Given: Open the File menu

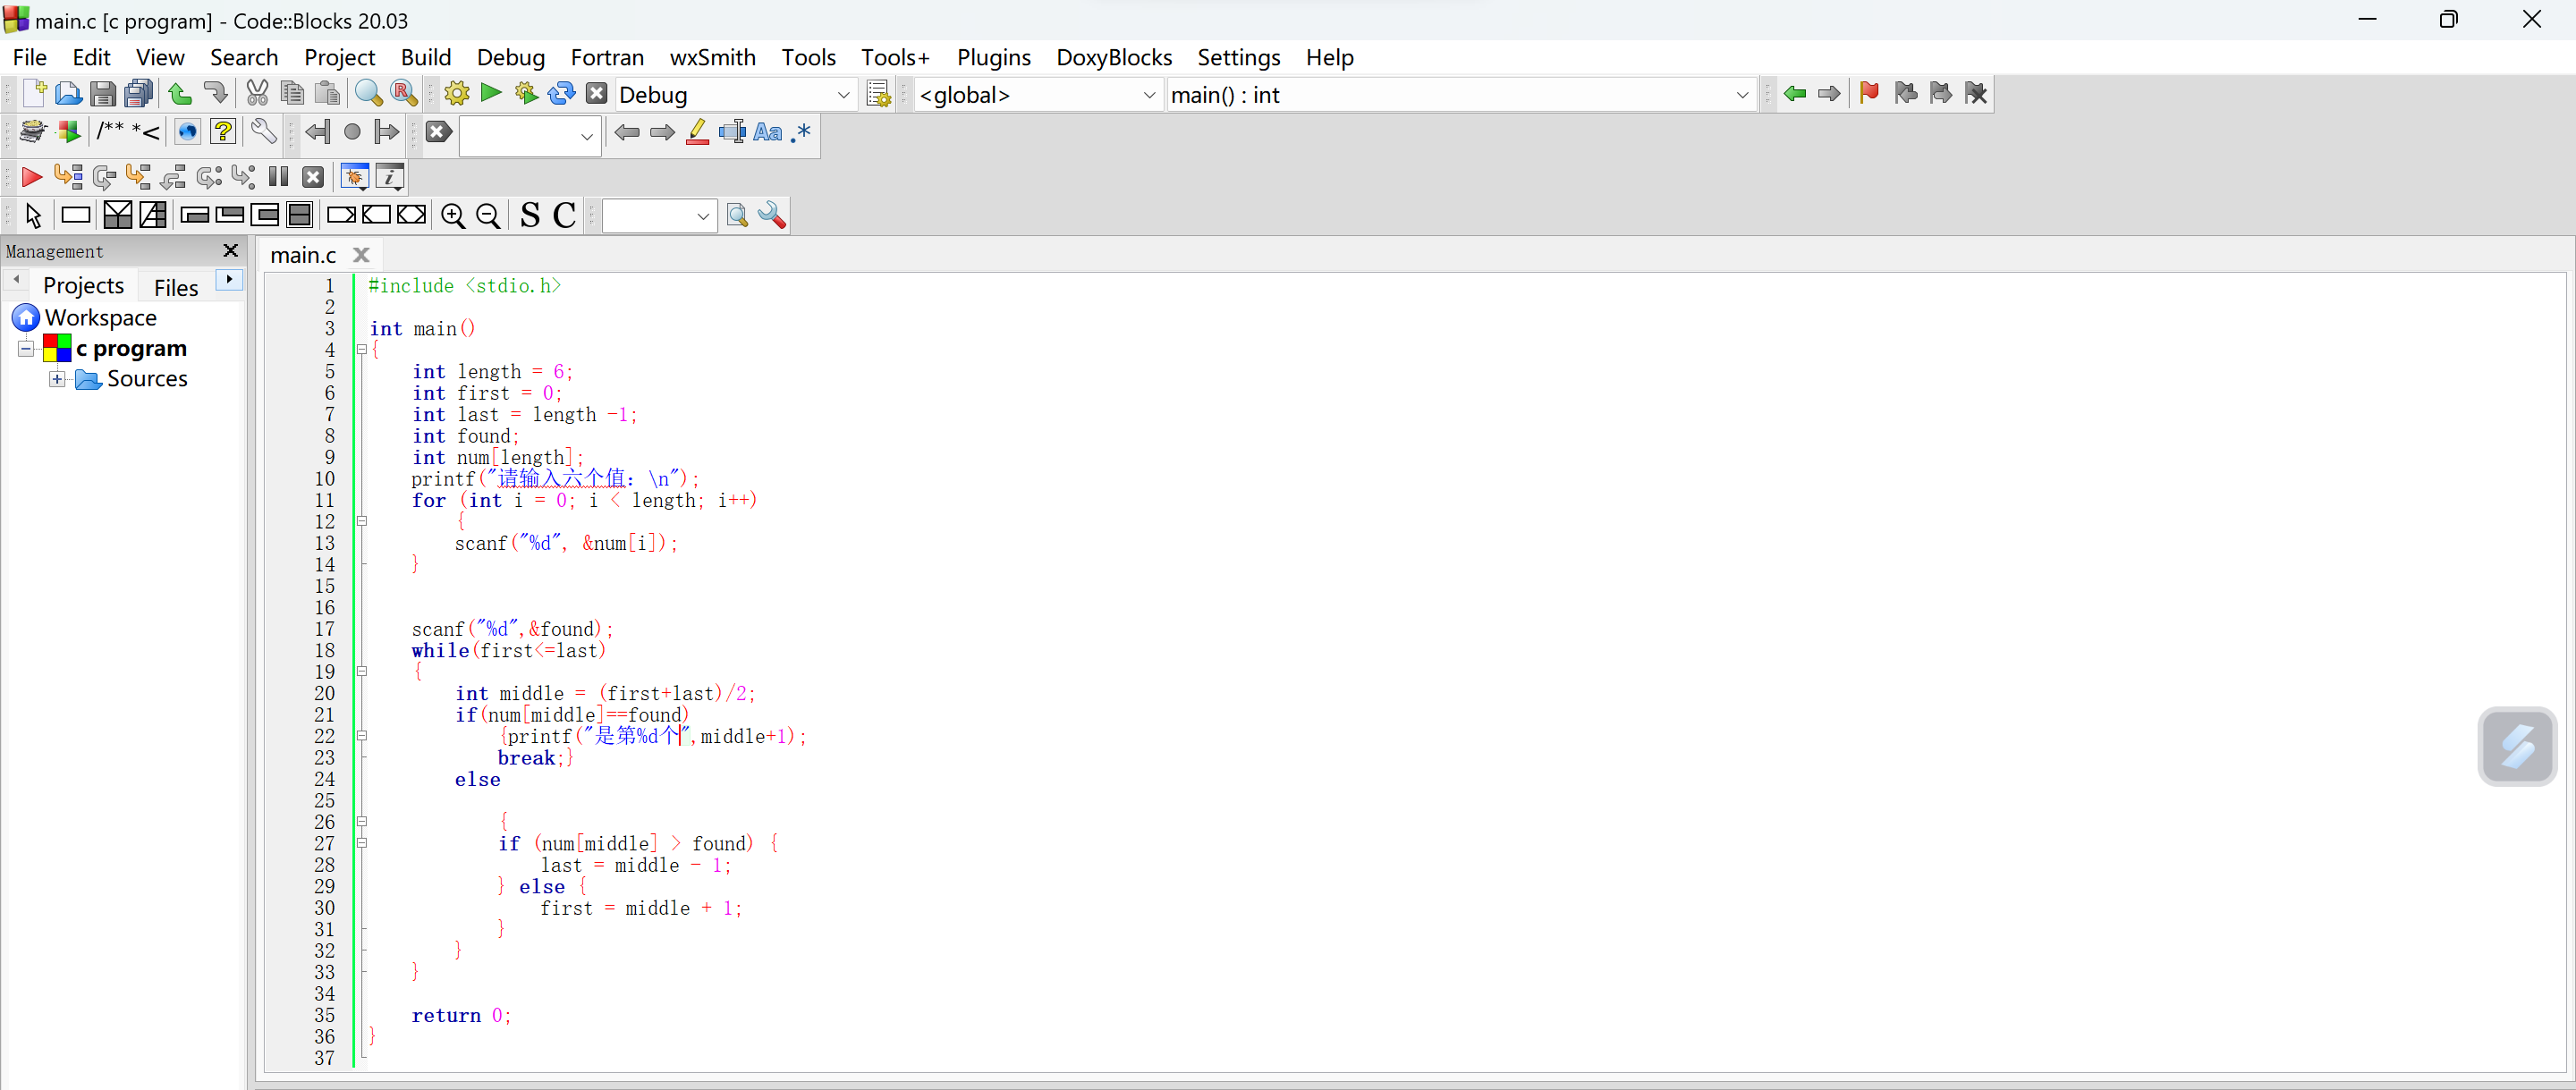Looking at the screenshot, I should tap(30, 57).
